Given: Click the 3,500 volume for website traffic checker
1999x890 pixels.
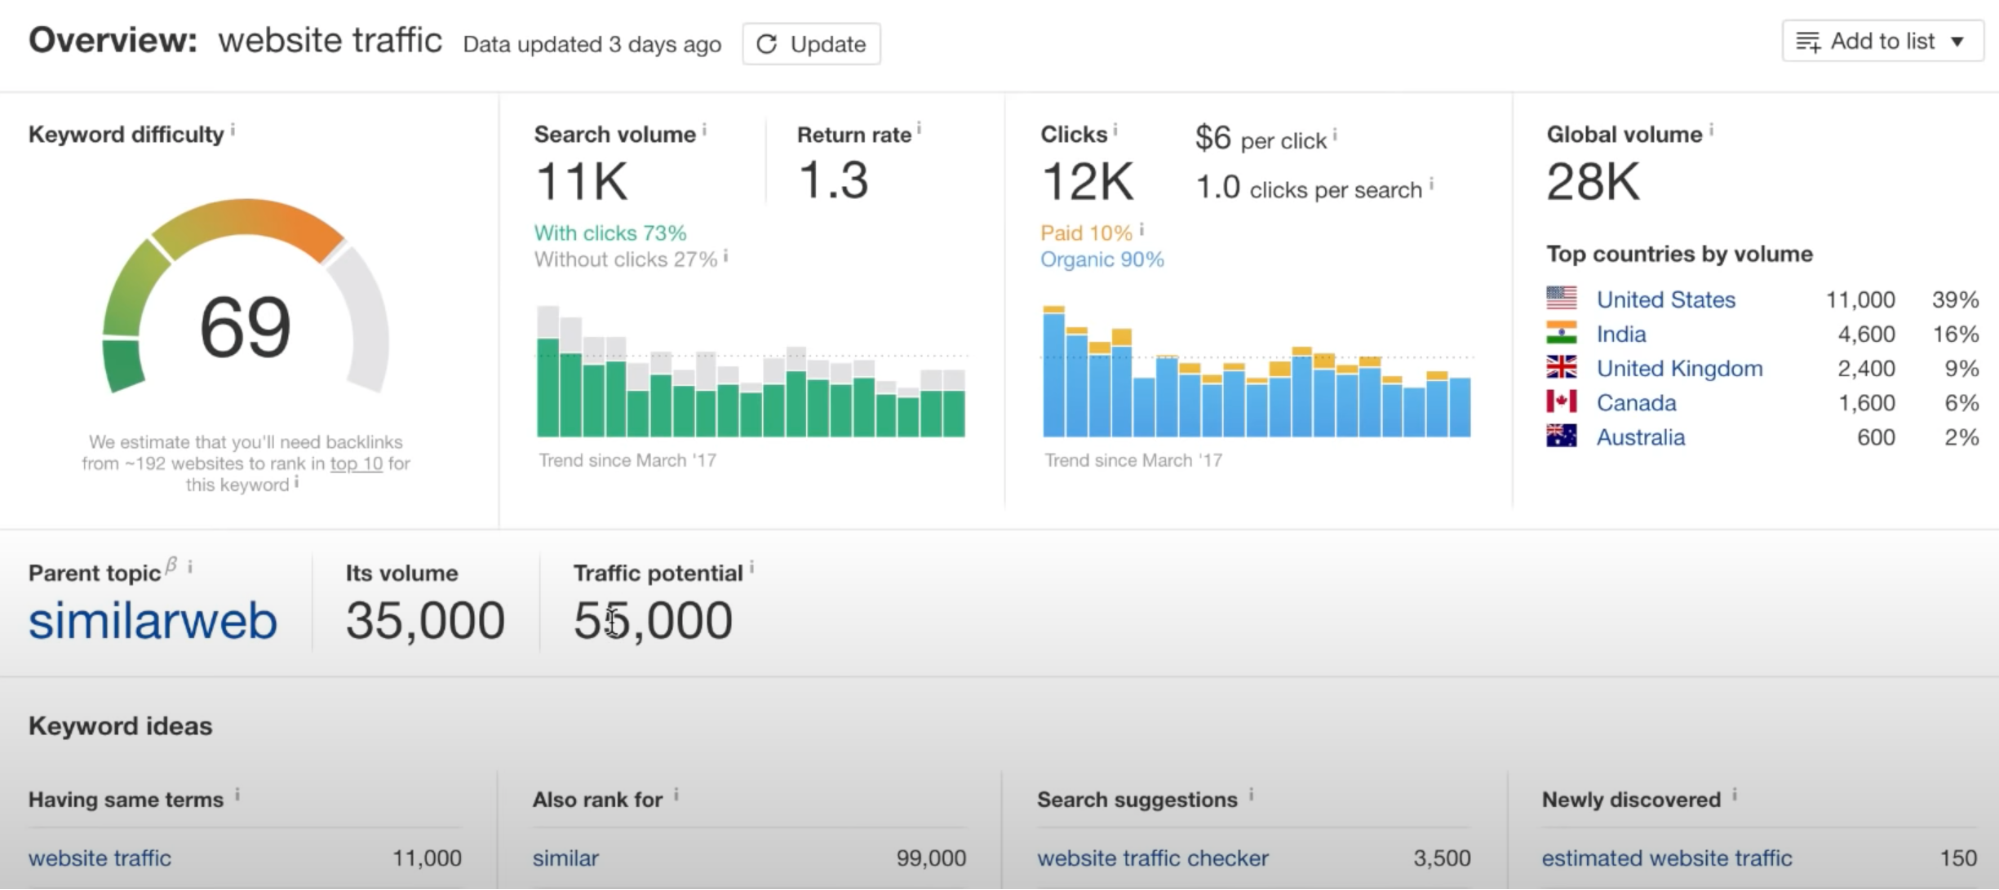Looking at the screenshot, I should point(1442,858).
